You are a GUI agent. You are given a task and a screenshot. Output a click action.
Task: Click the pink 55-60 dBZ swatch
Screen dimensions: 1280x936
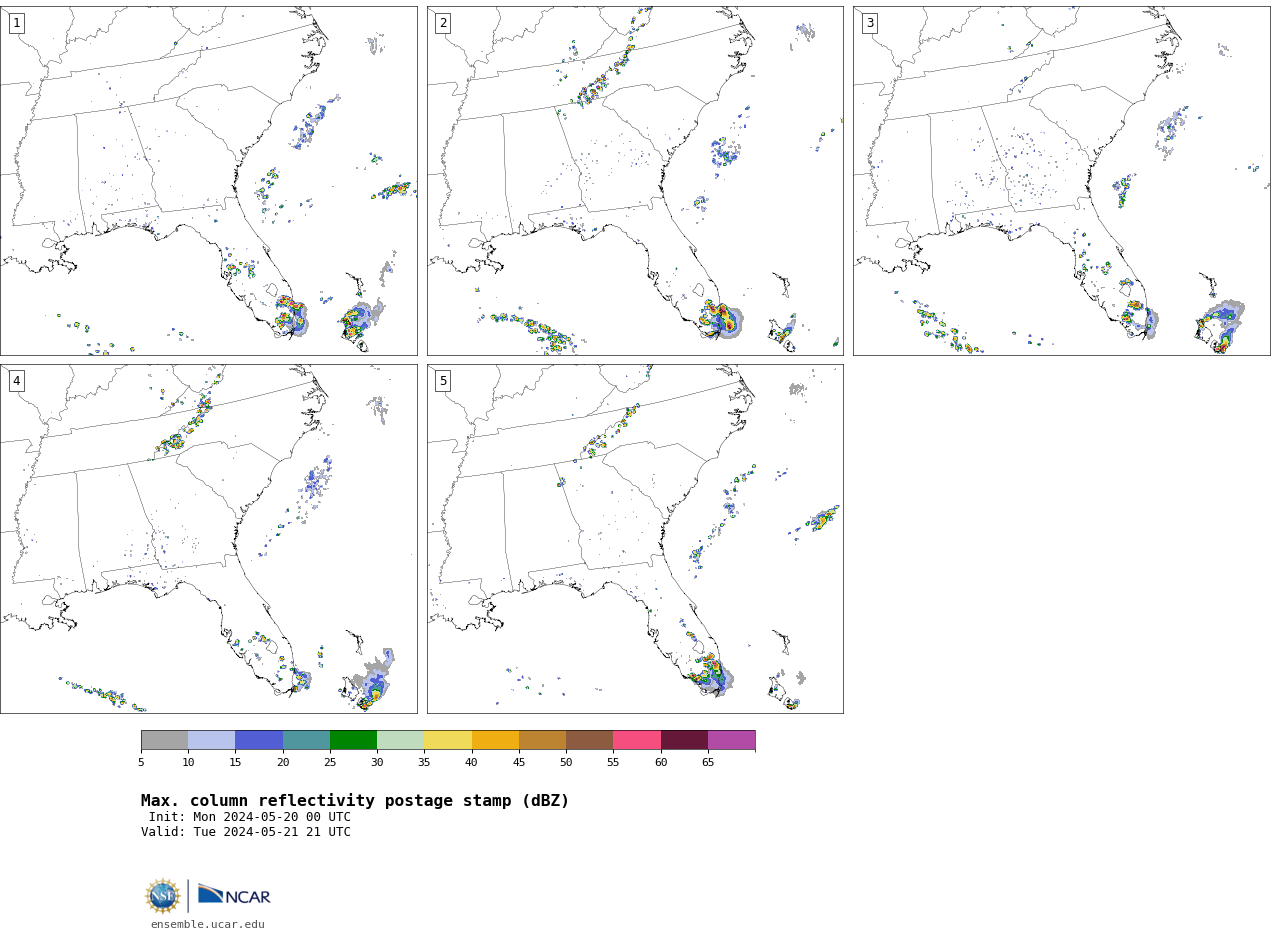tap(637, 740)
